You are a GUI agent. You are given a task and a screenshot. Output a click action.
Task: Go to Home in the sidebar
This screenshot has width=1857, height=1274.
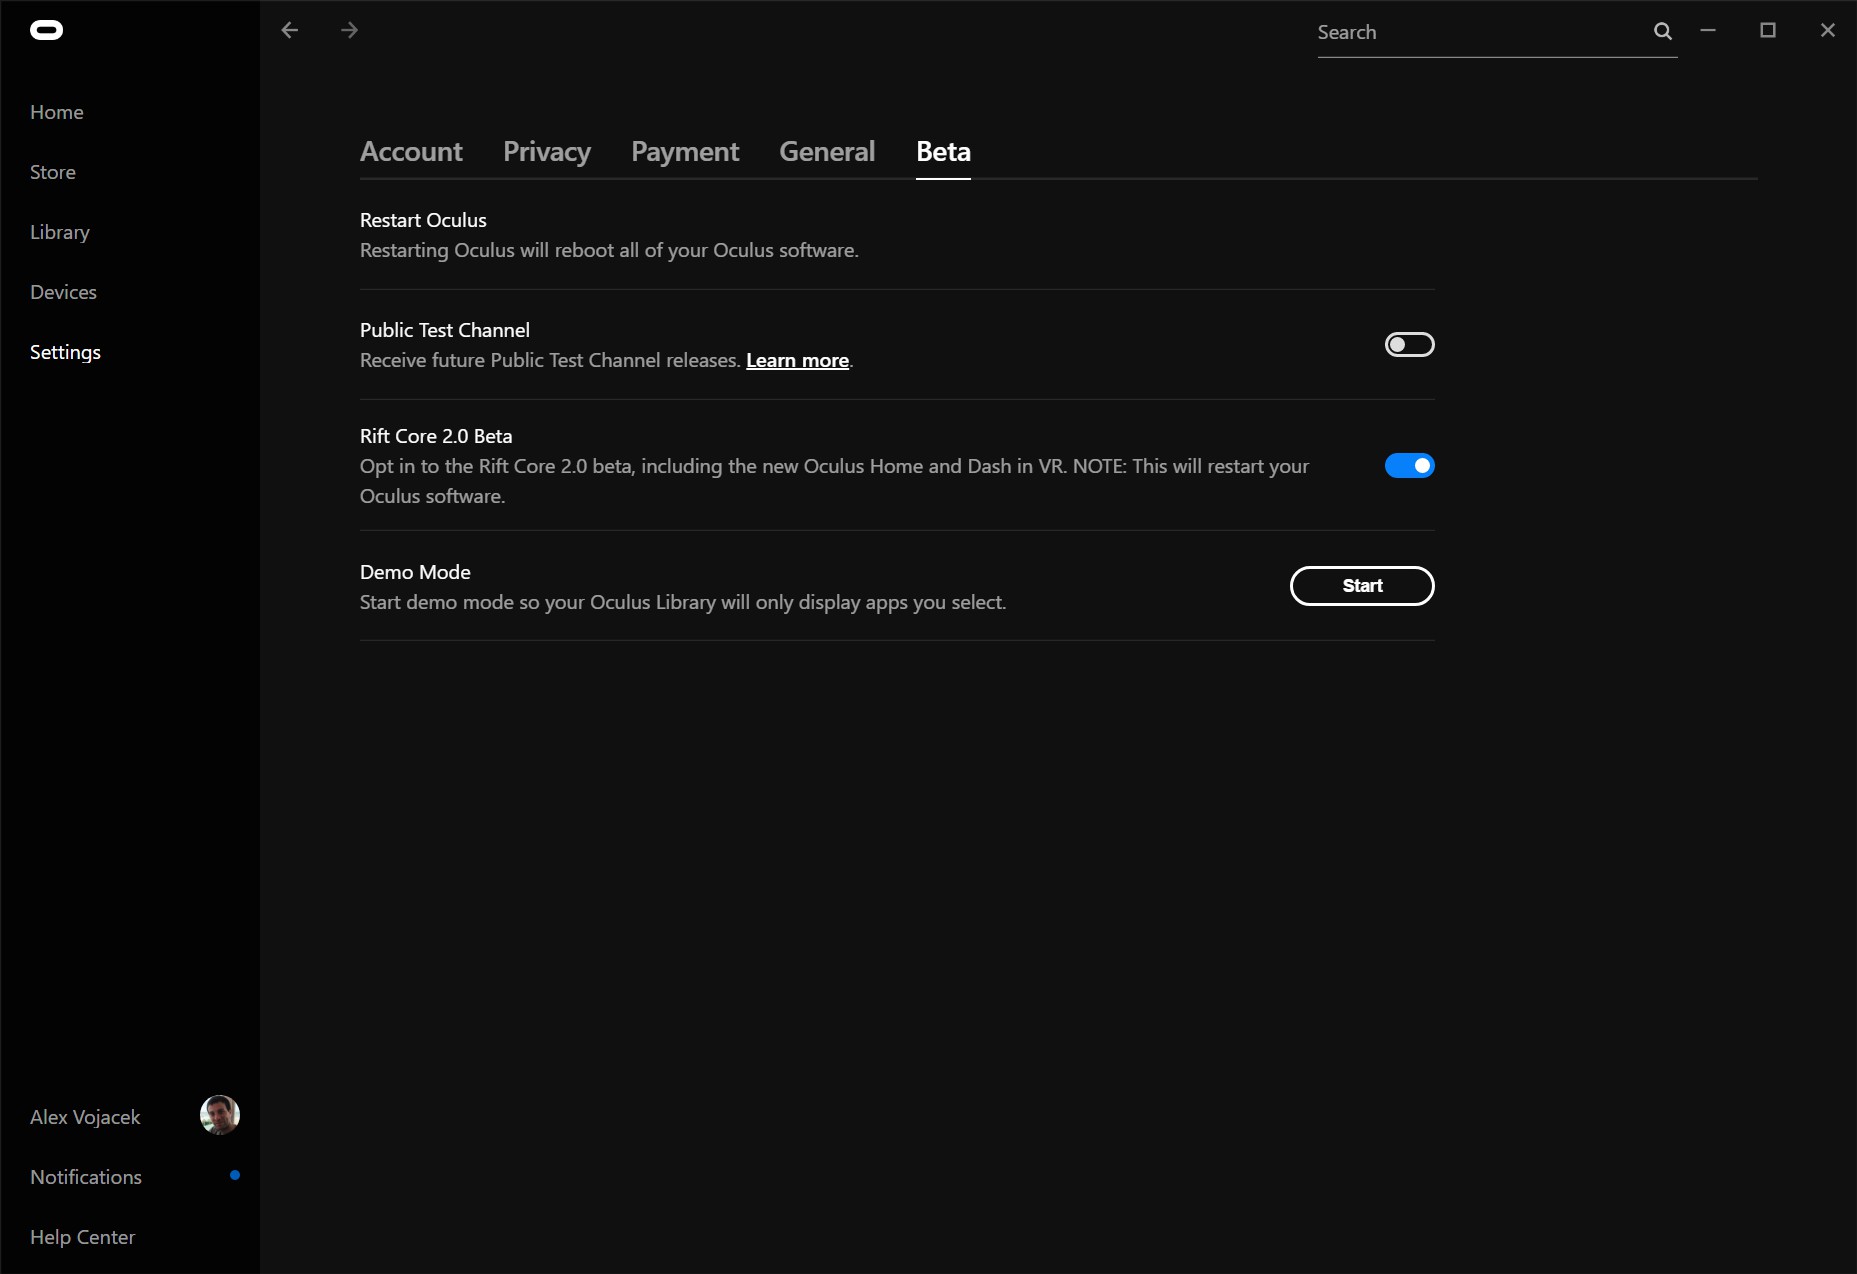[57, 112]
